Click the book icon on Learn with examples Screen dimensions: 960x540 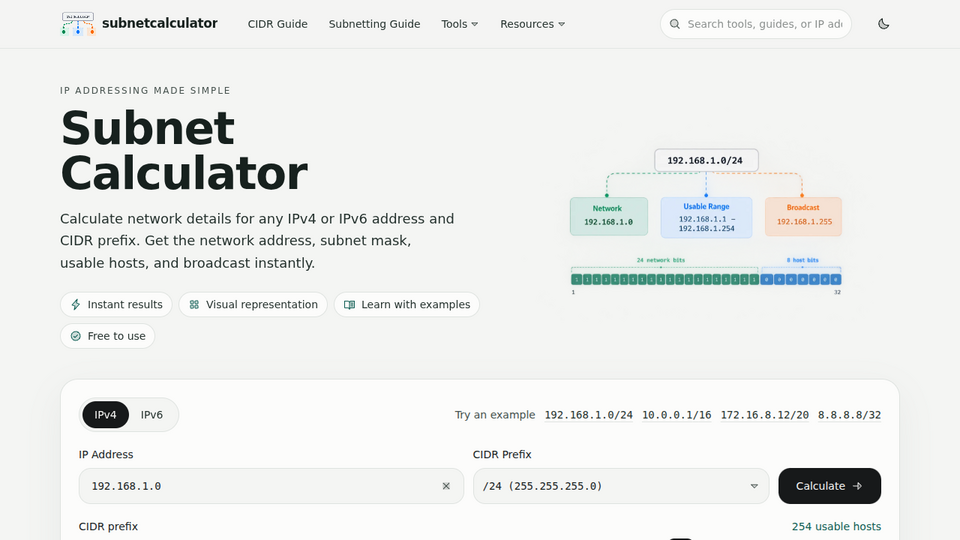350,304
